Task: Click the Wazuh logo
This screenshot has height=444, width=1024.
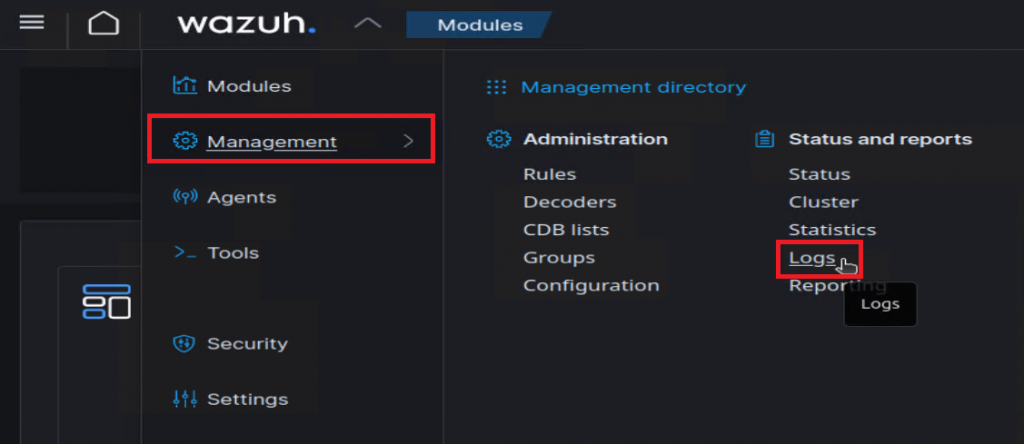Action: coord(246,23)
